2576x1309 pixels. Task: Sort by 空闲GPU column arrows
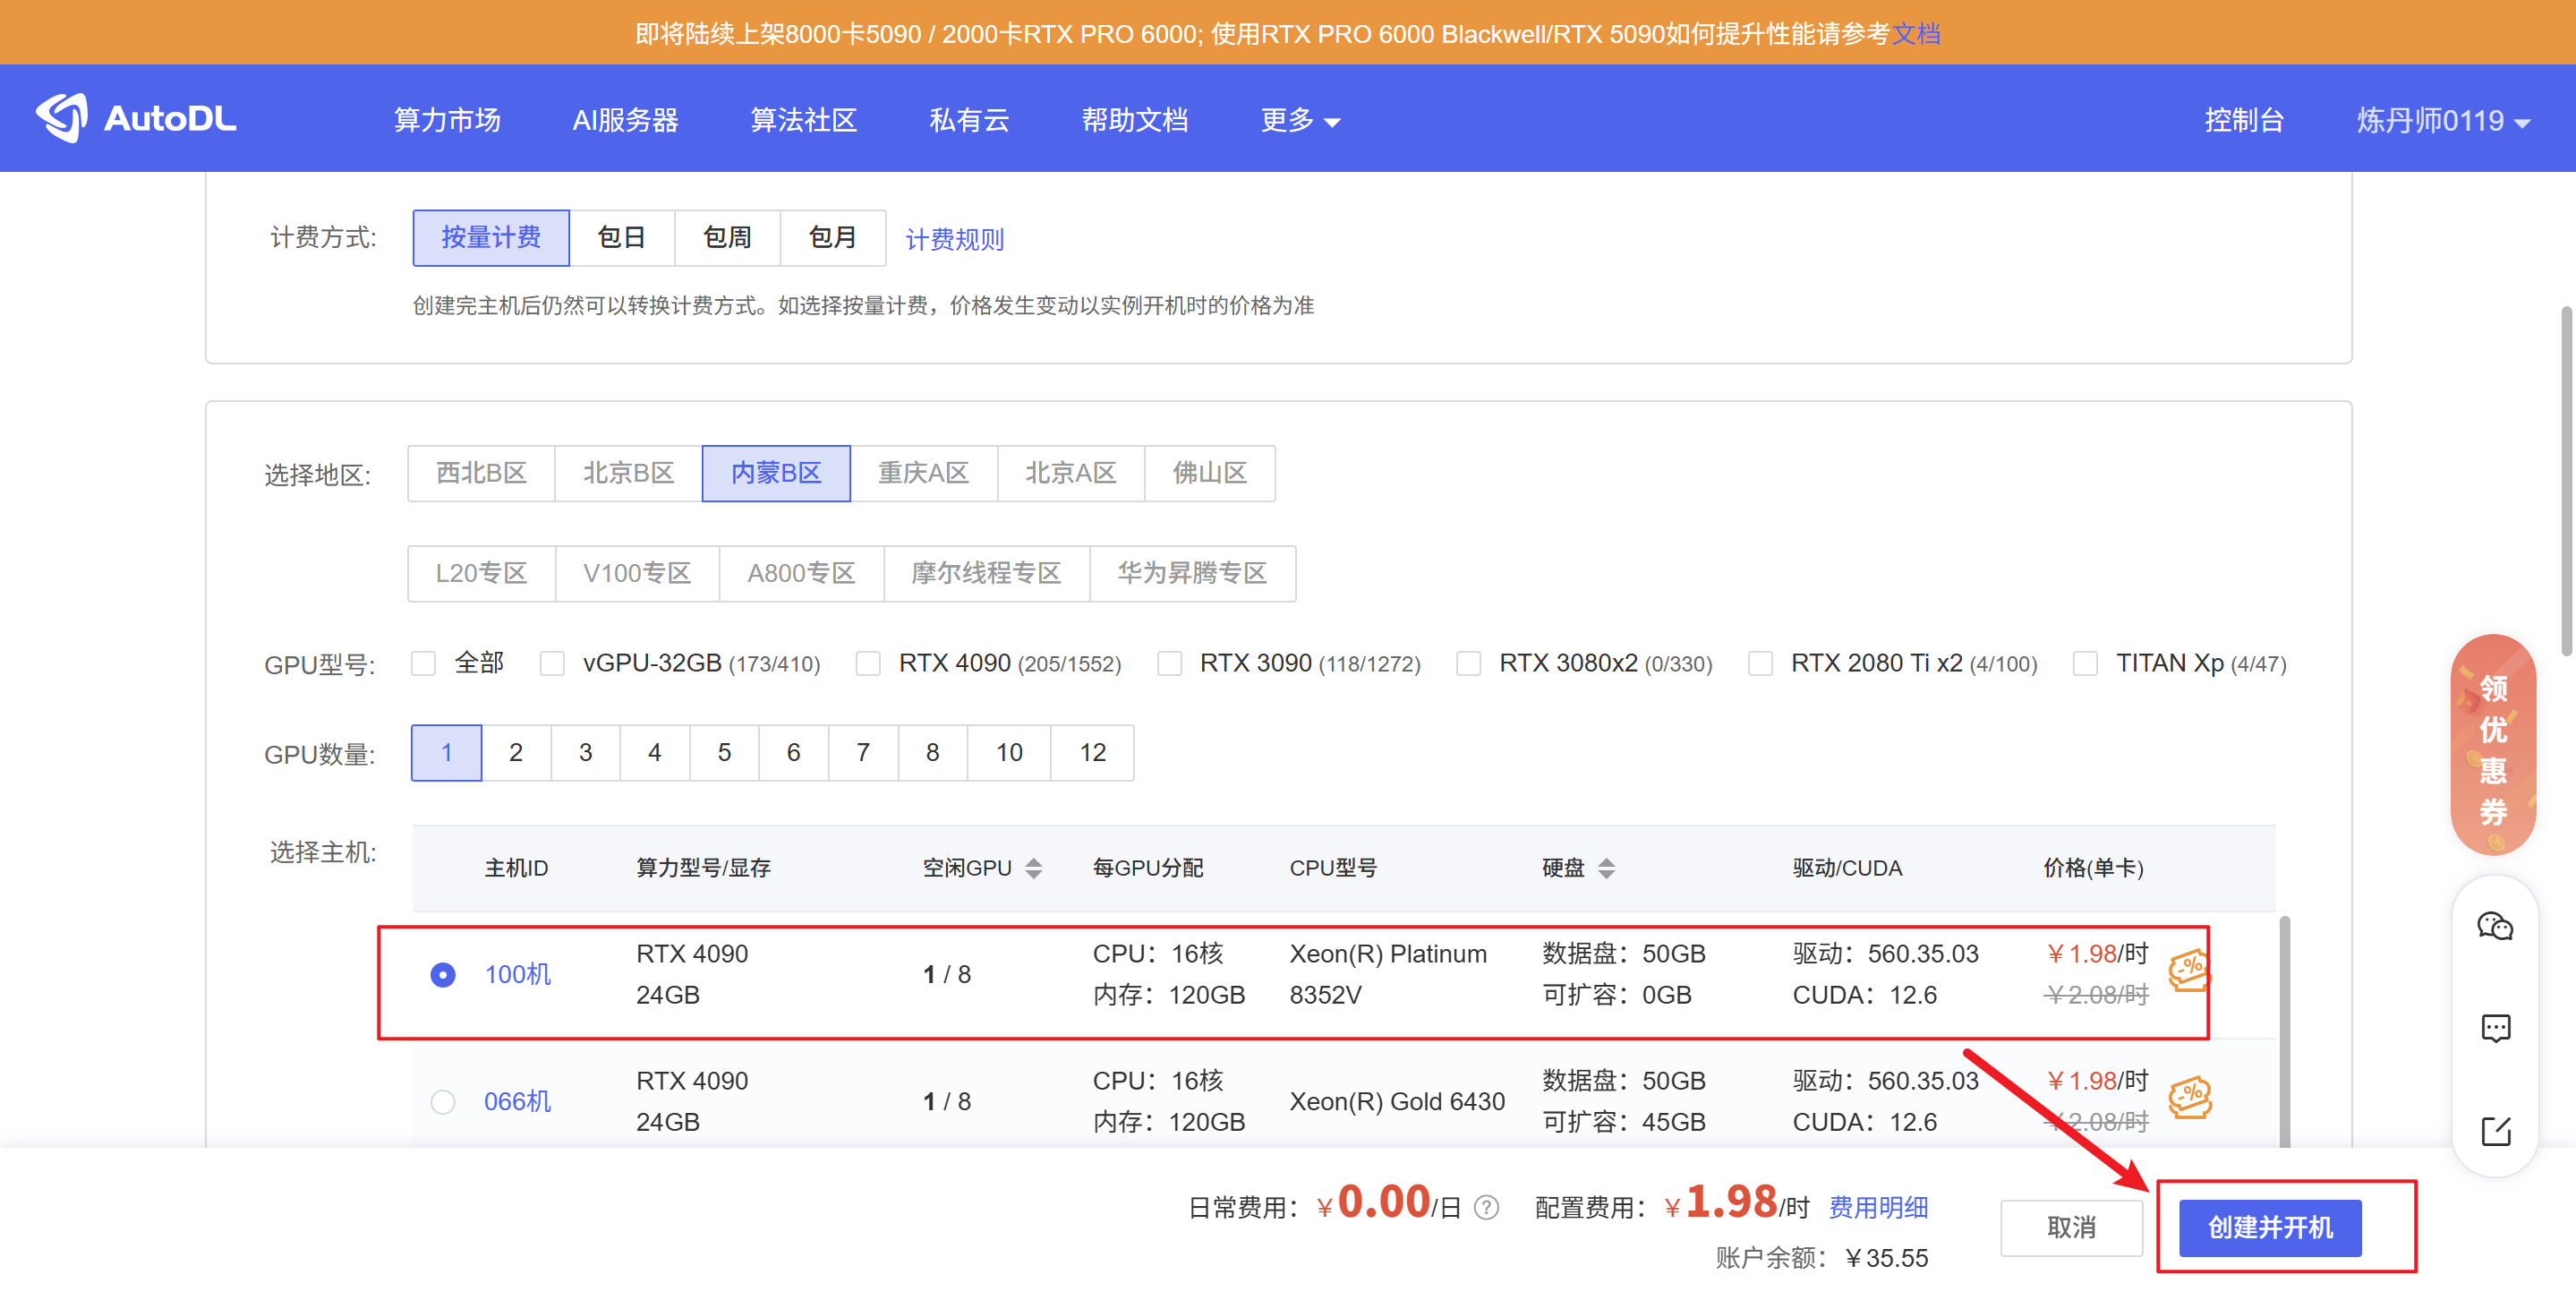point(1034,868)
